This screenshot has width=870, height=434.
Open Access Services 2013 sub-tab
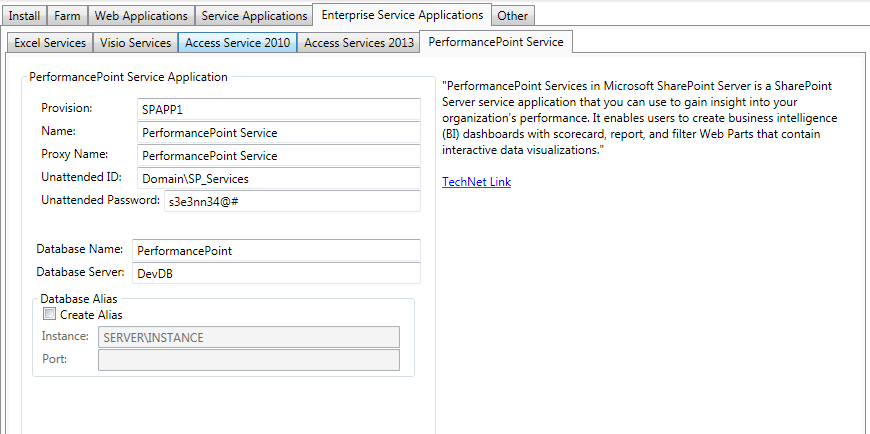point(359,43)
